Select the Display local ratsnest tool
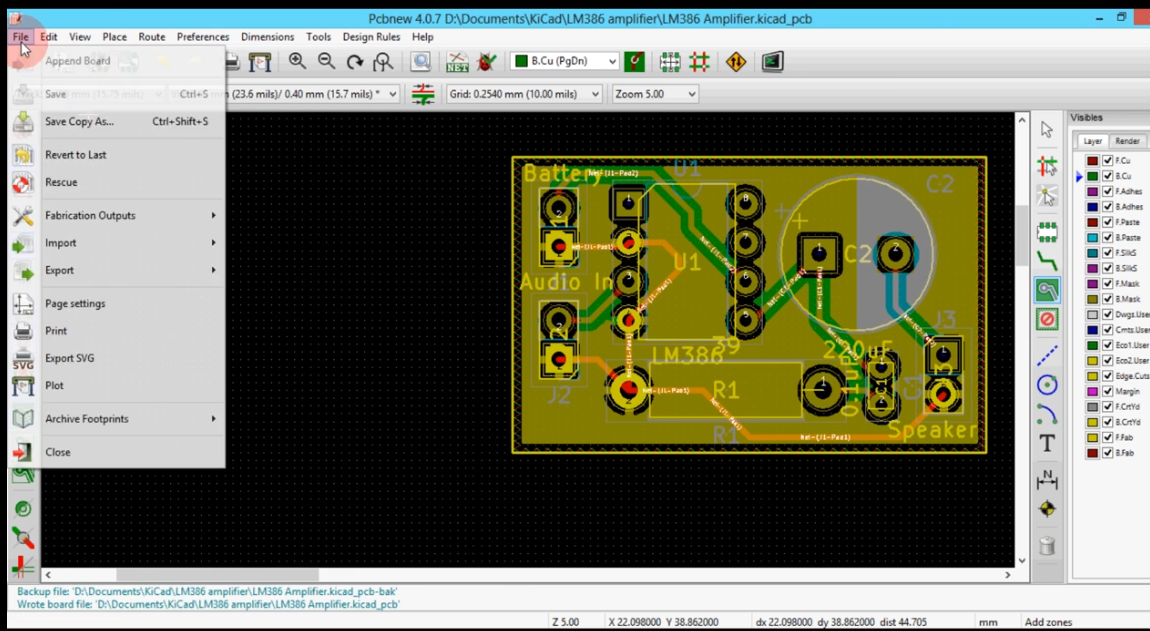 click(x=1047, y=196)
